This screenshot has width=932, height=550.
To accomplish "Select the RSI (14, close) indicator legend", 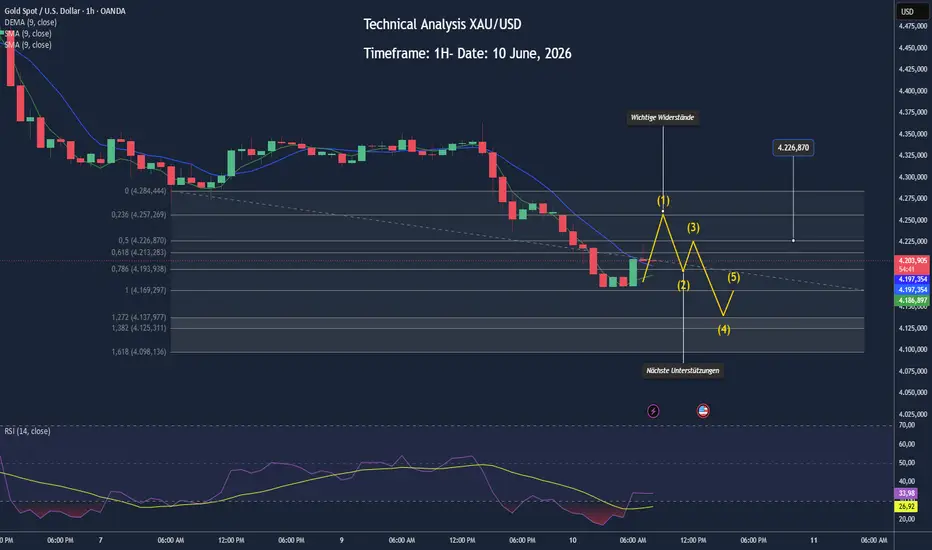I will 27,430.
